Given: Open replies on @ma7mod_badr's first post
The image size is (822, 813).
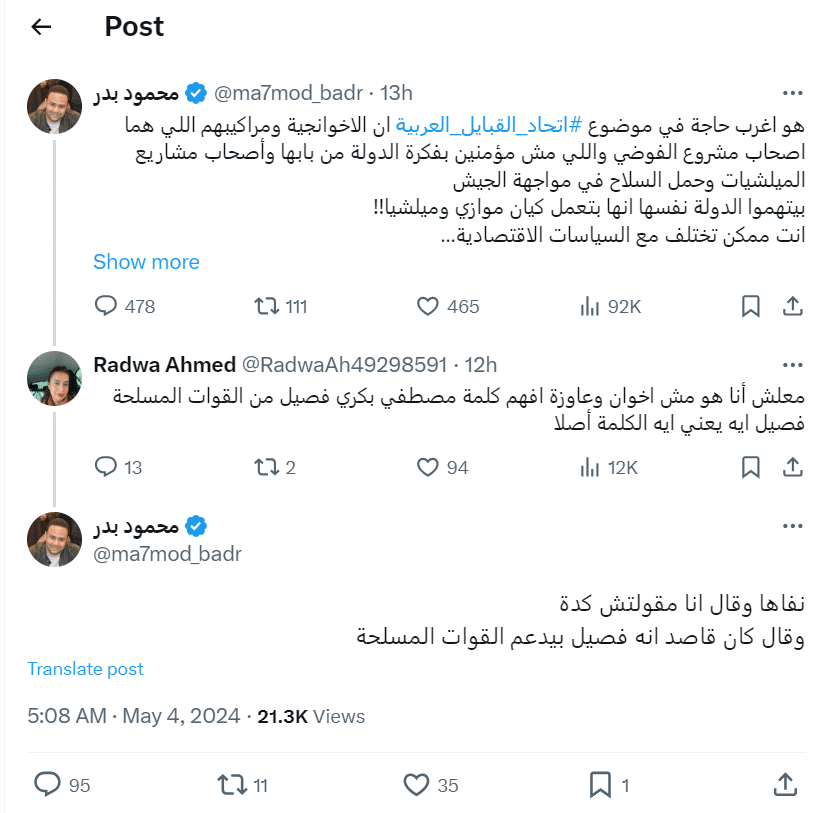Looking at the screenshot, I should [106, 306].
